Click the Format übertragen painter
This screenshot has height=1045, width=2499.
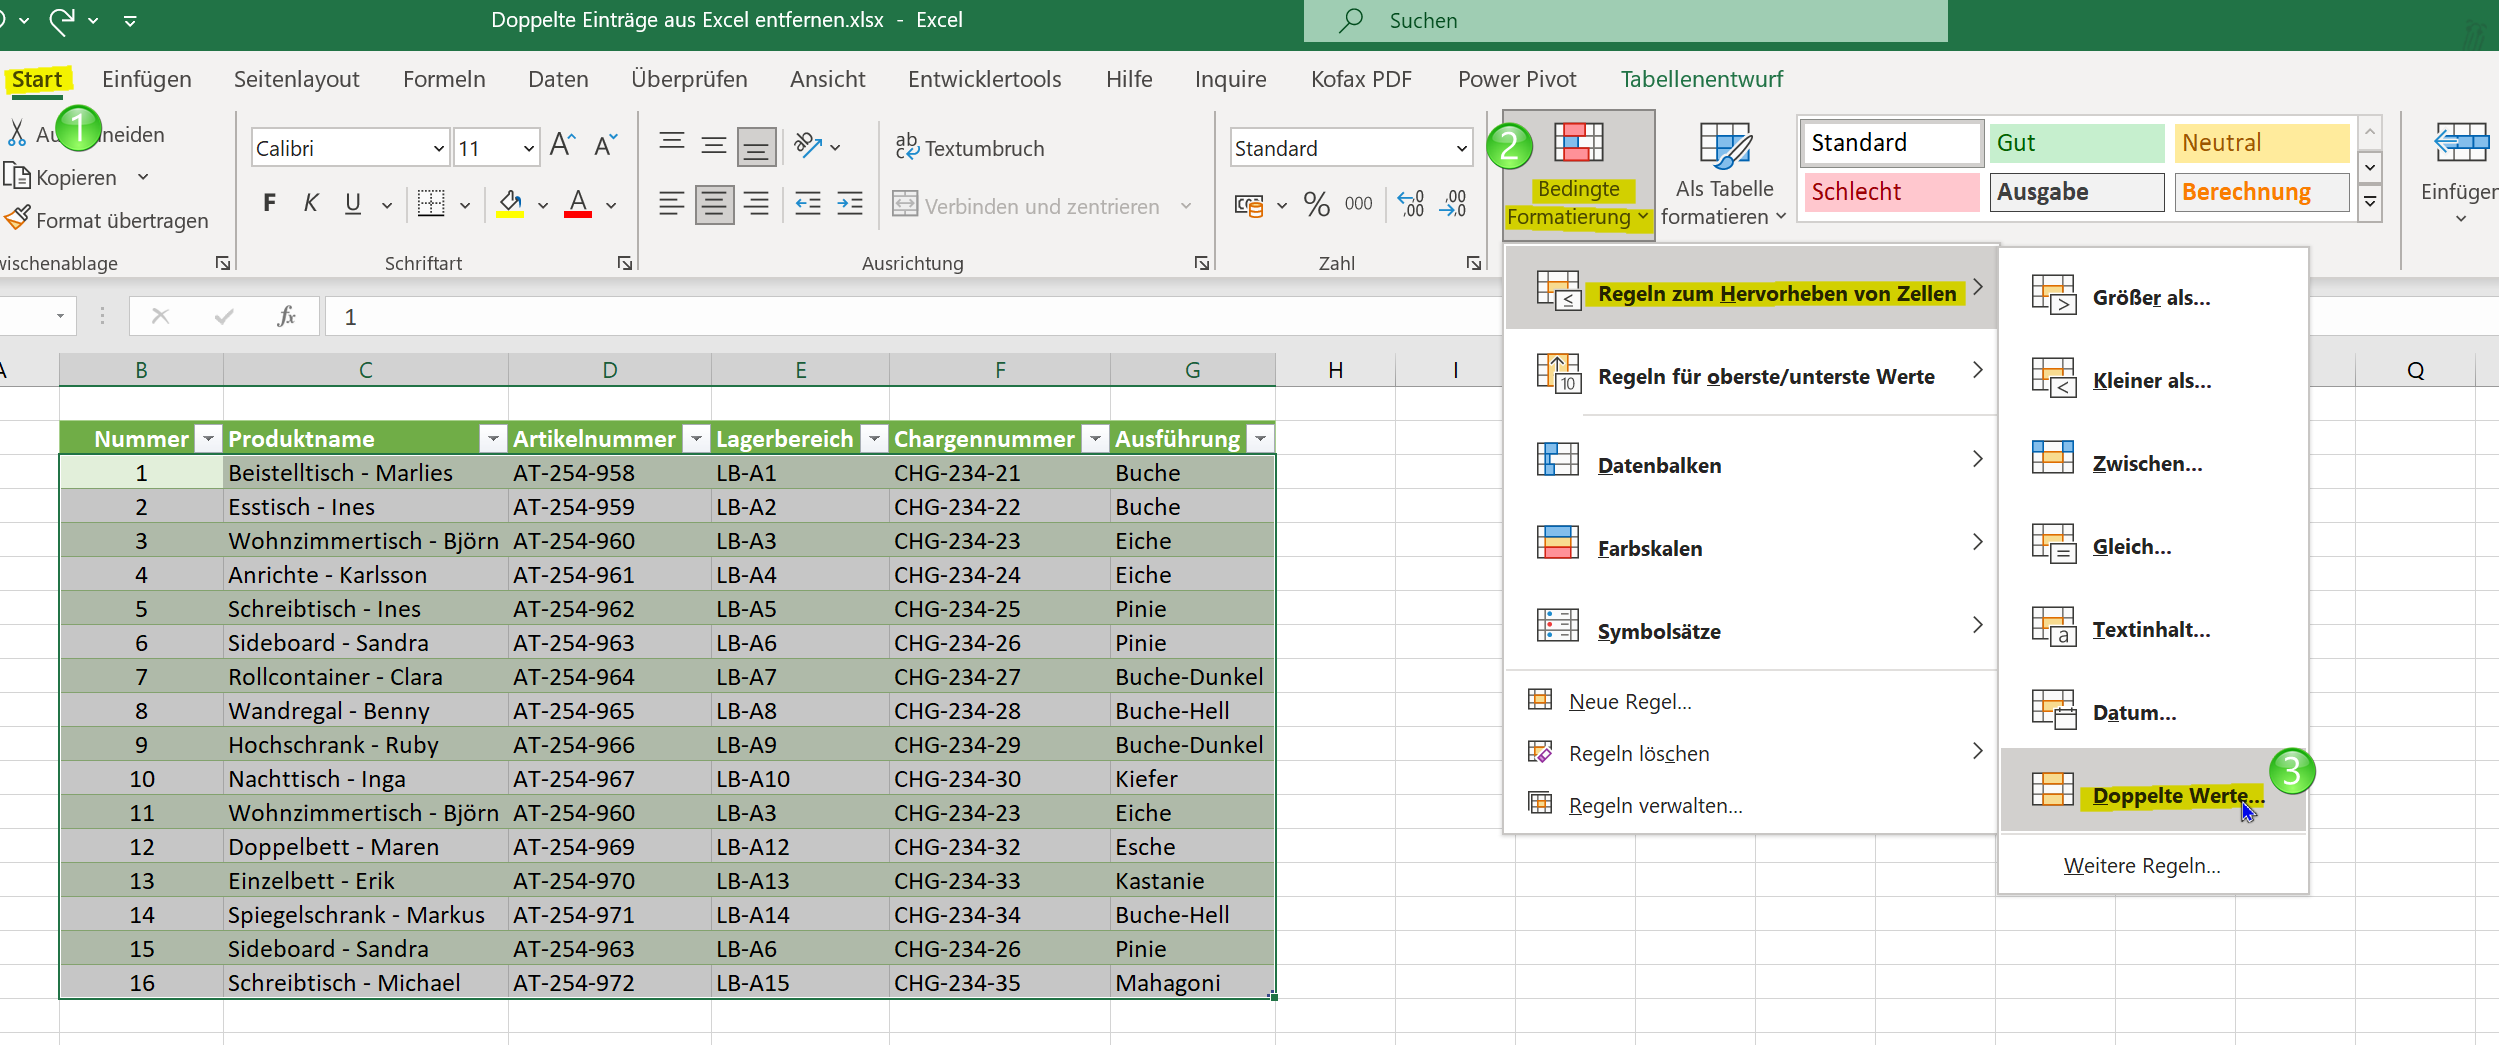pos(107,220)
